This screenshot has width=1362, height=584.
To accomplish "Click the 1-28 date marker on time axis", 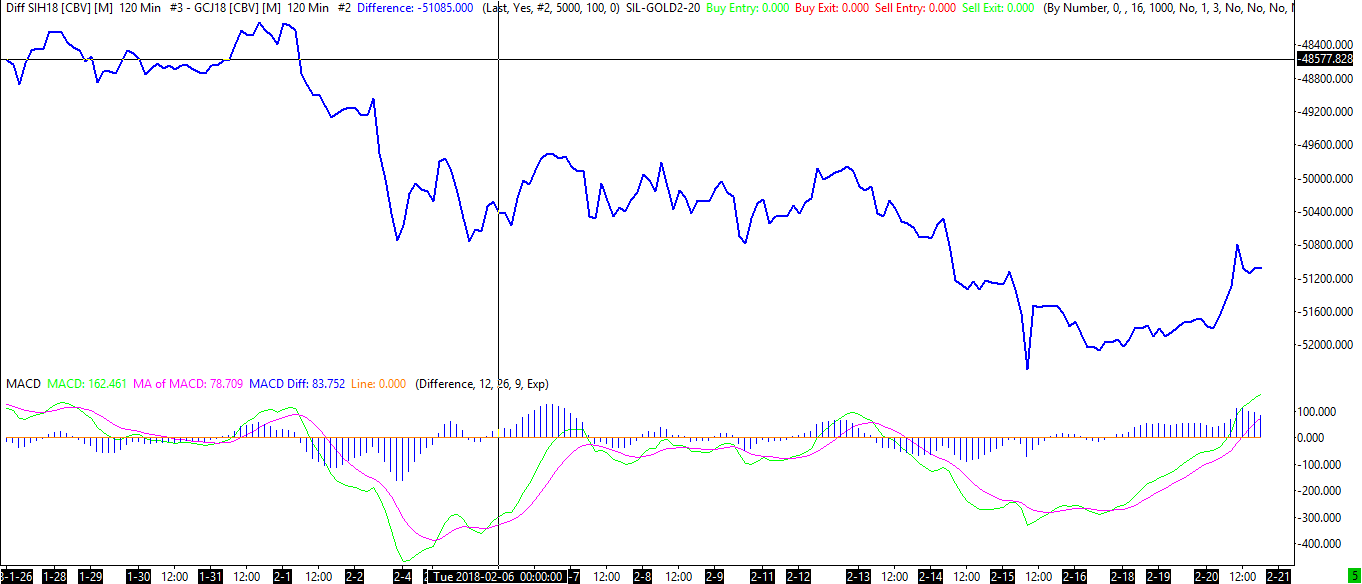I will pos(55,577).
